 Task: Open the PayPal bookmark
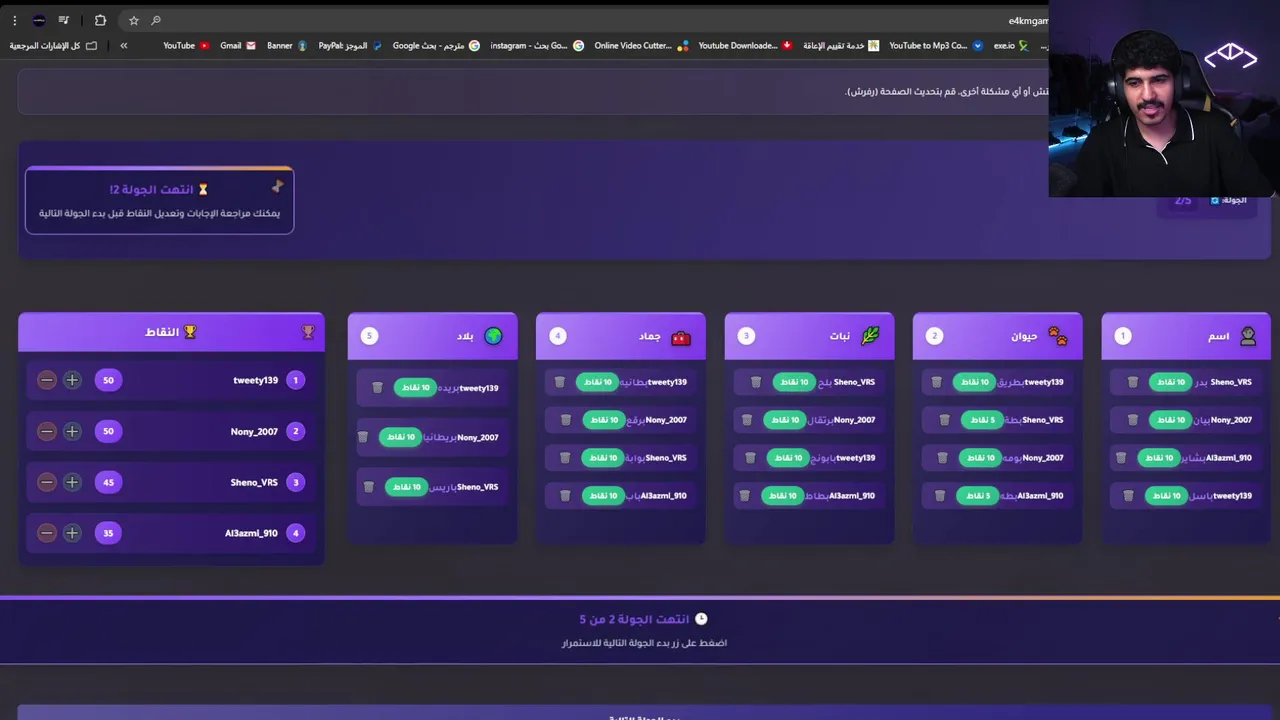point(350,45)
